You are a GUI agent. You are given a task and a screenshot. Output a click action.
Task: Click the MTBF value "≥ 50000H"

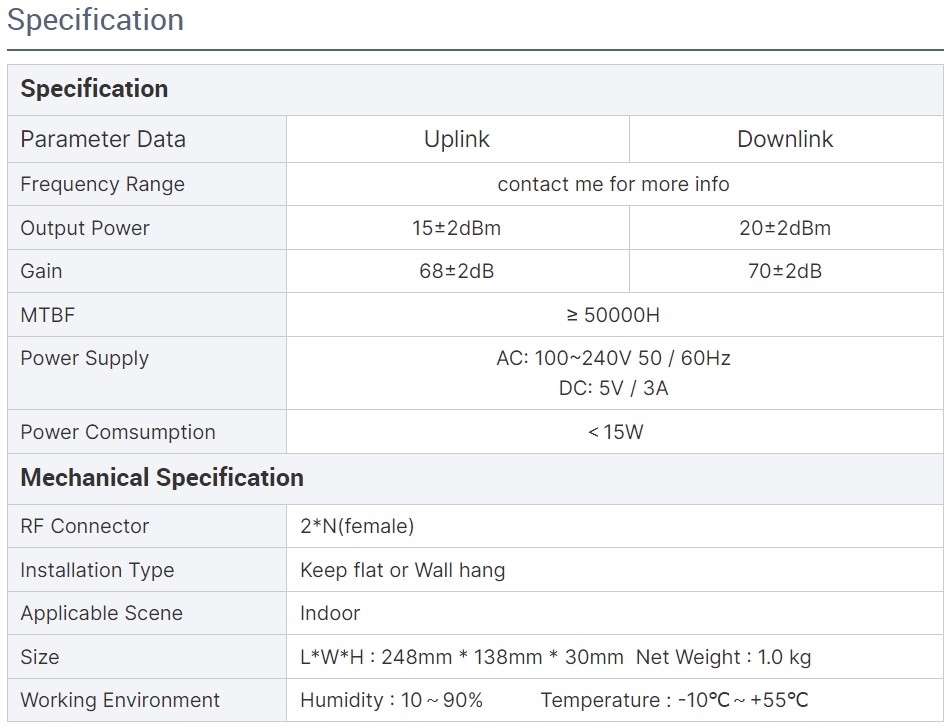pyautogui.click(x=613, y=315)
